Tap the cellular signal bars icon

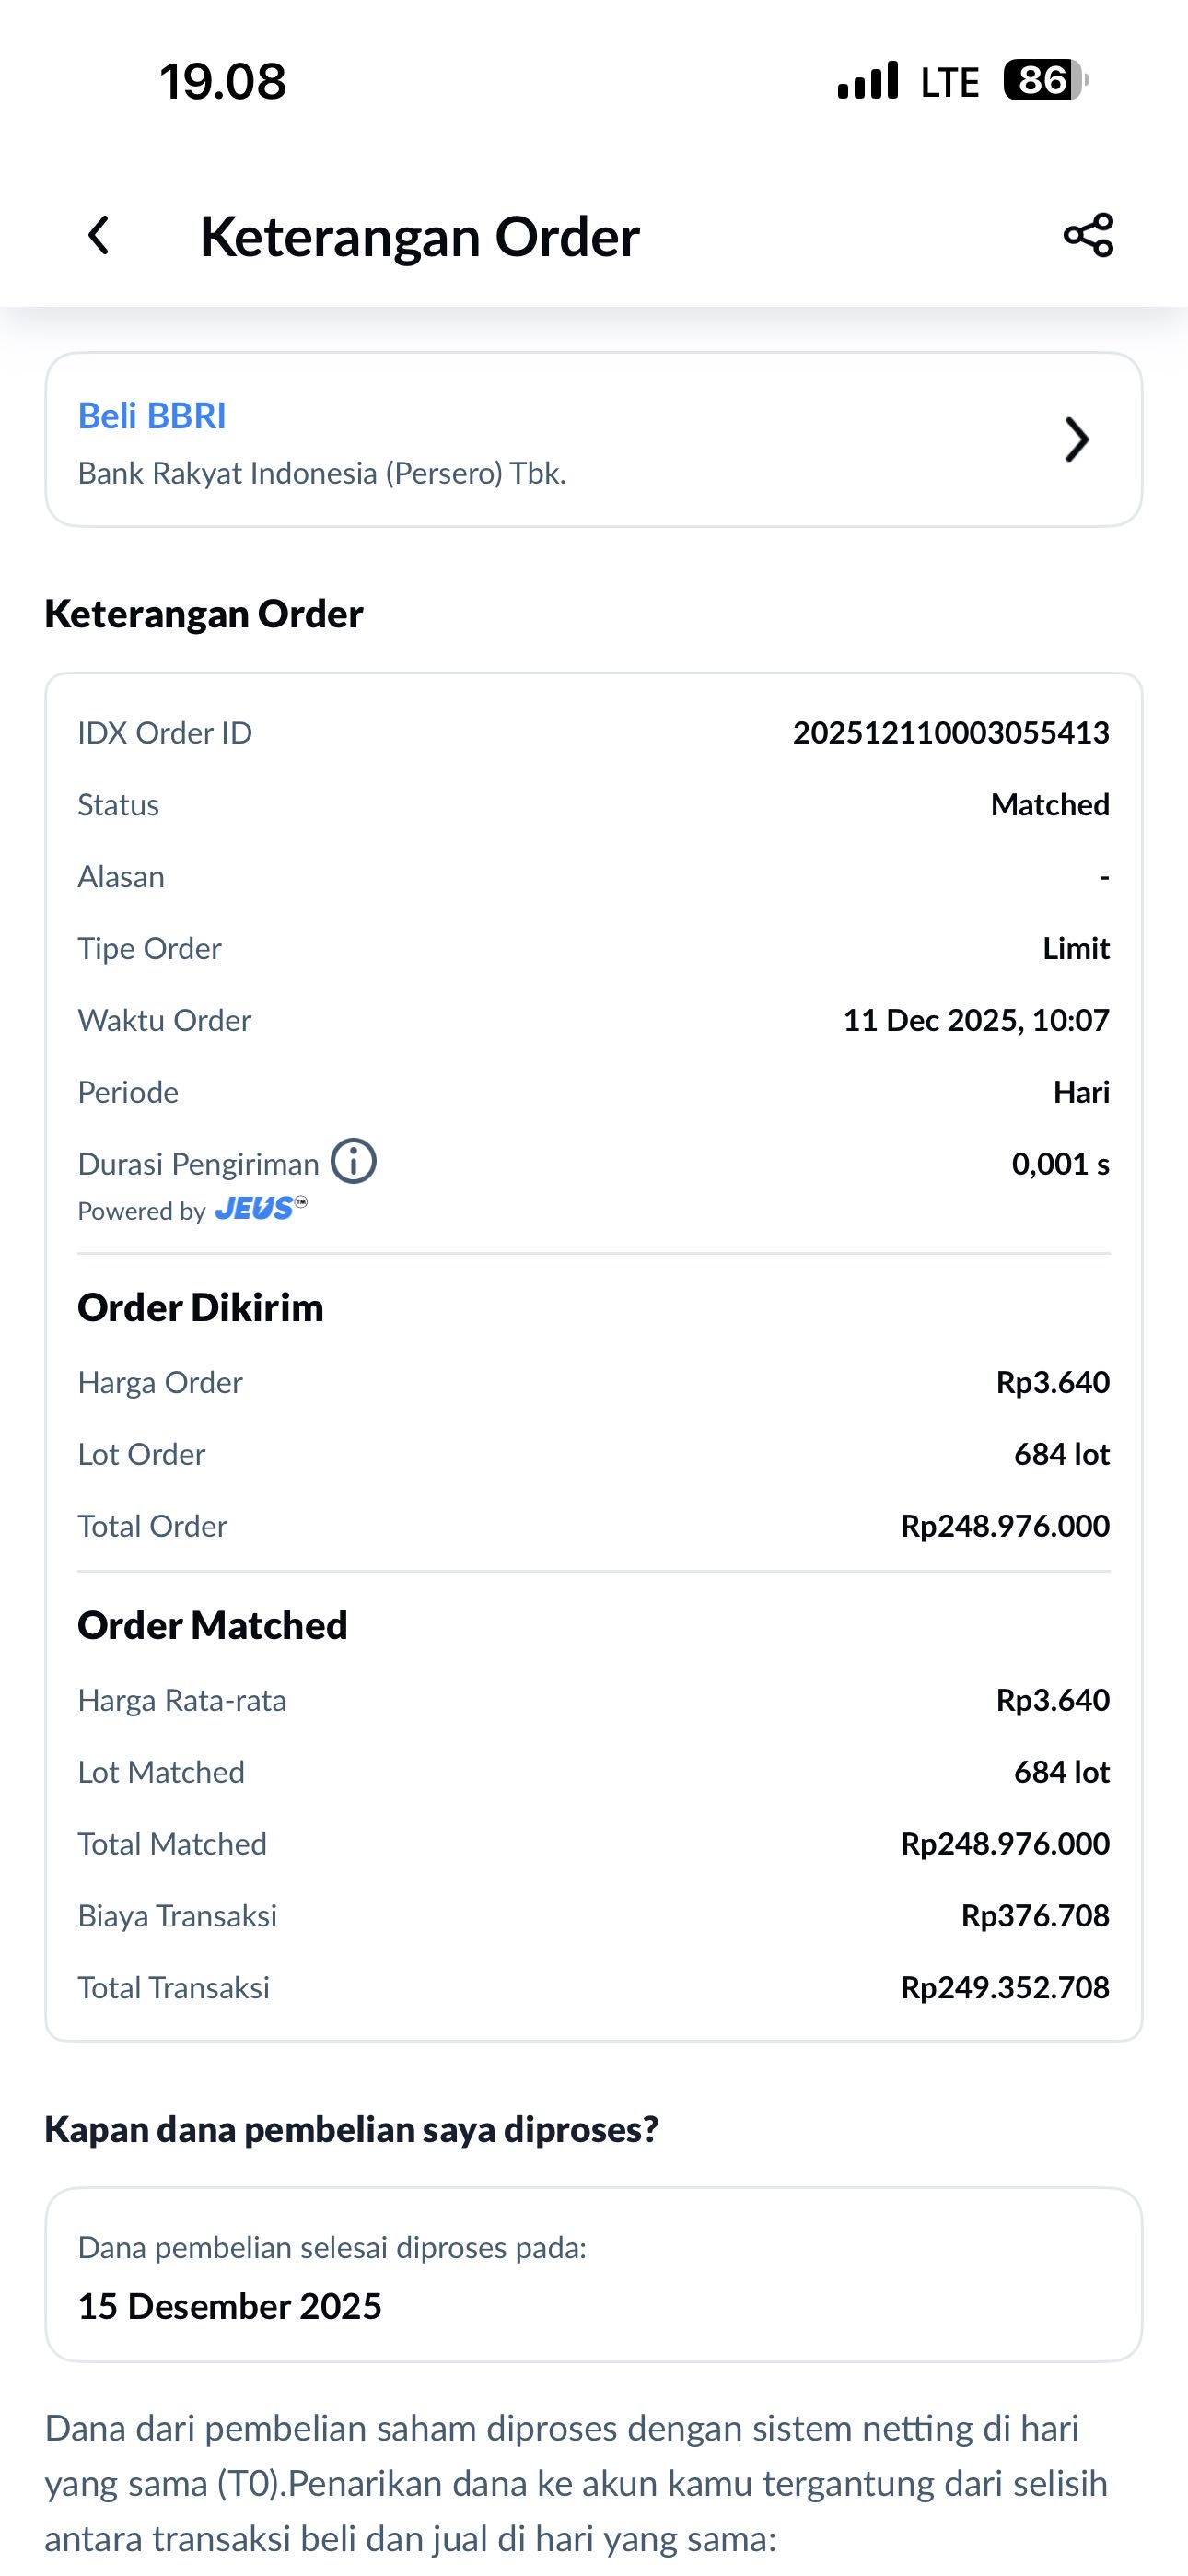click(x=868, y=80)
